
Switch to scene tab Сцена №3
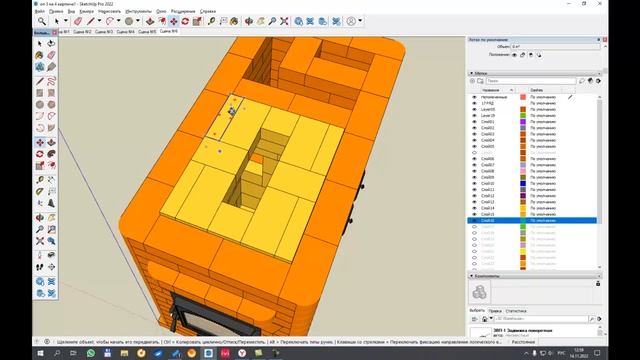tap(104, 31)
